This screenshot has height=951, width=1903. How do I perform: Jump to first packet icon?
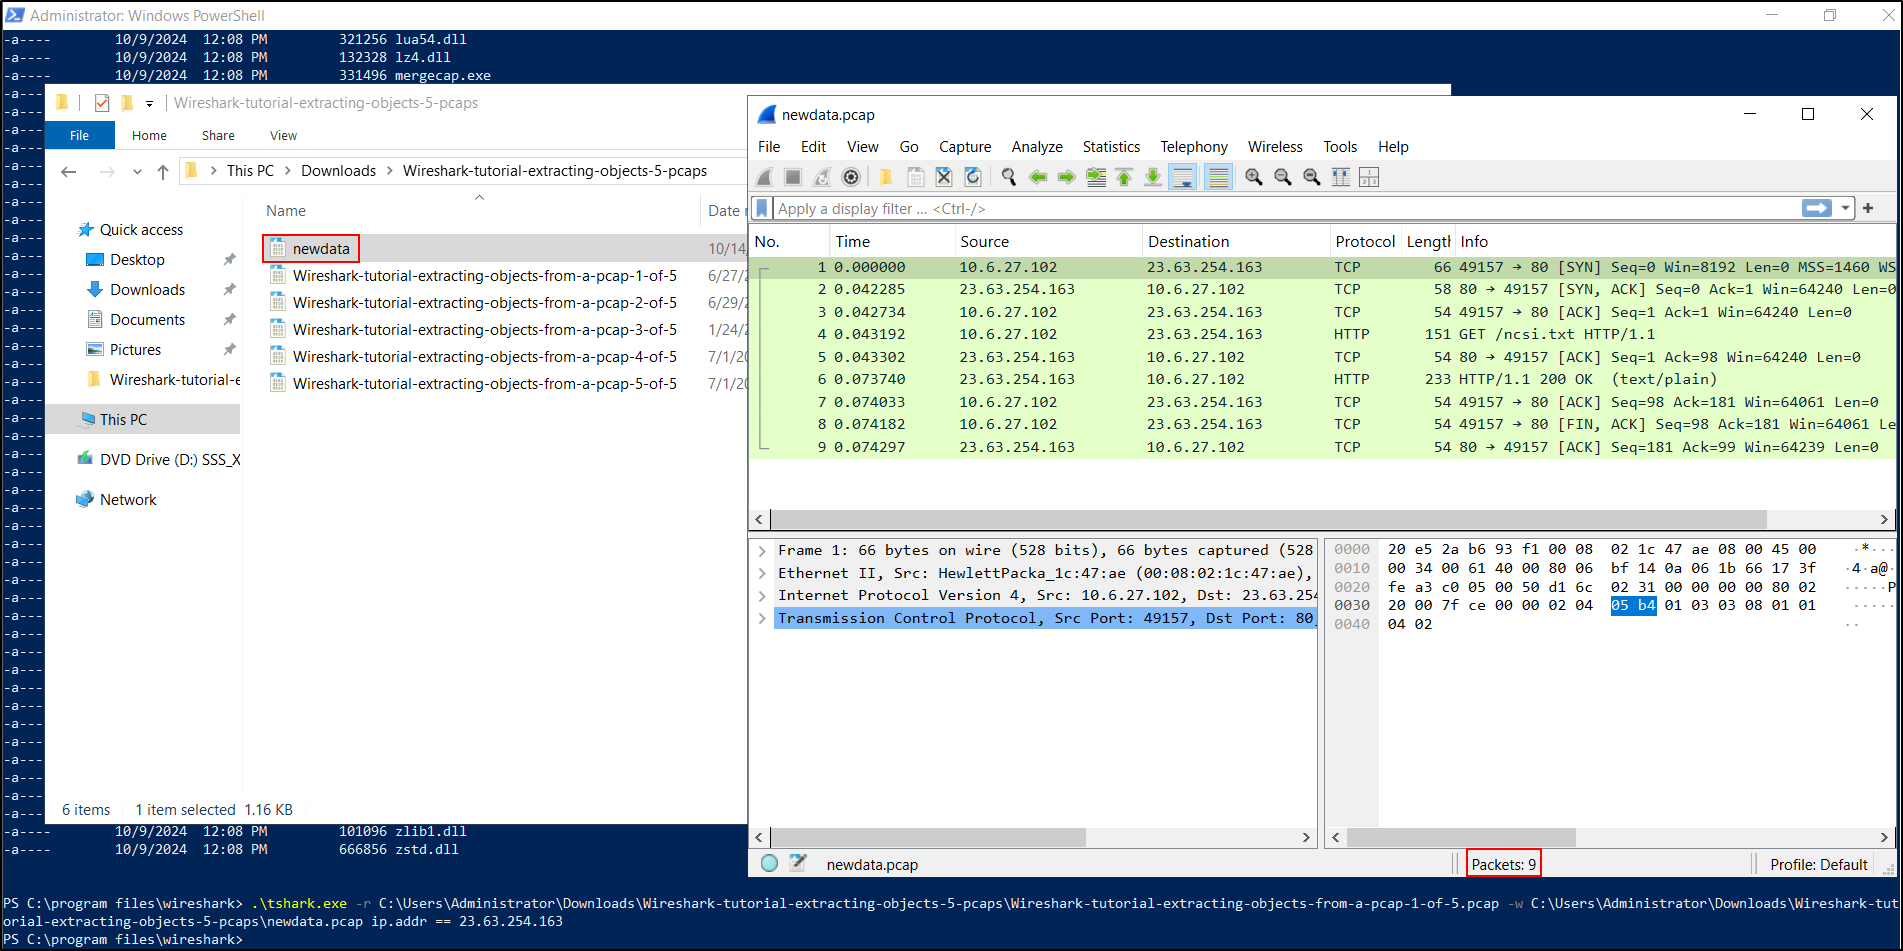(x=1125, y=177)
